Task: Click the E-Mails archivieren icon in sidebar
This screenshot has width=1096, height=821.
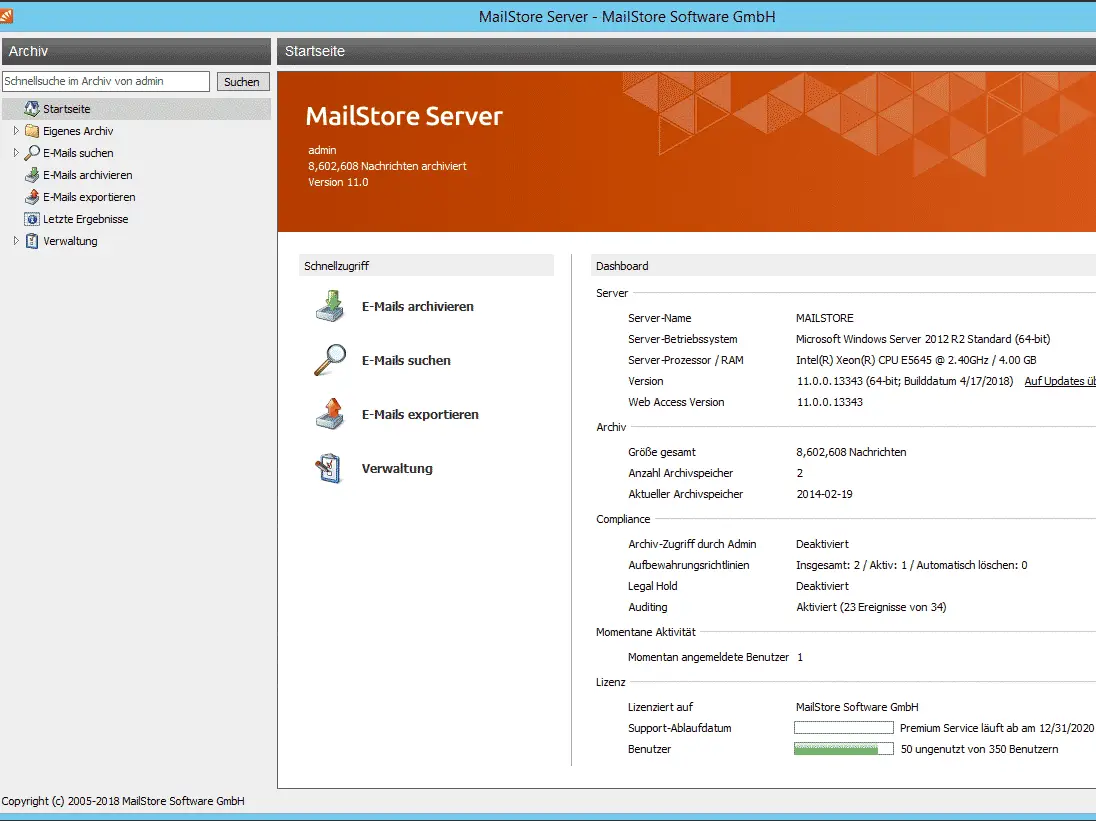Action: [31, 175]
